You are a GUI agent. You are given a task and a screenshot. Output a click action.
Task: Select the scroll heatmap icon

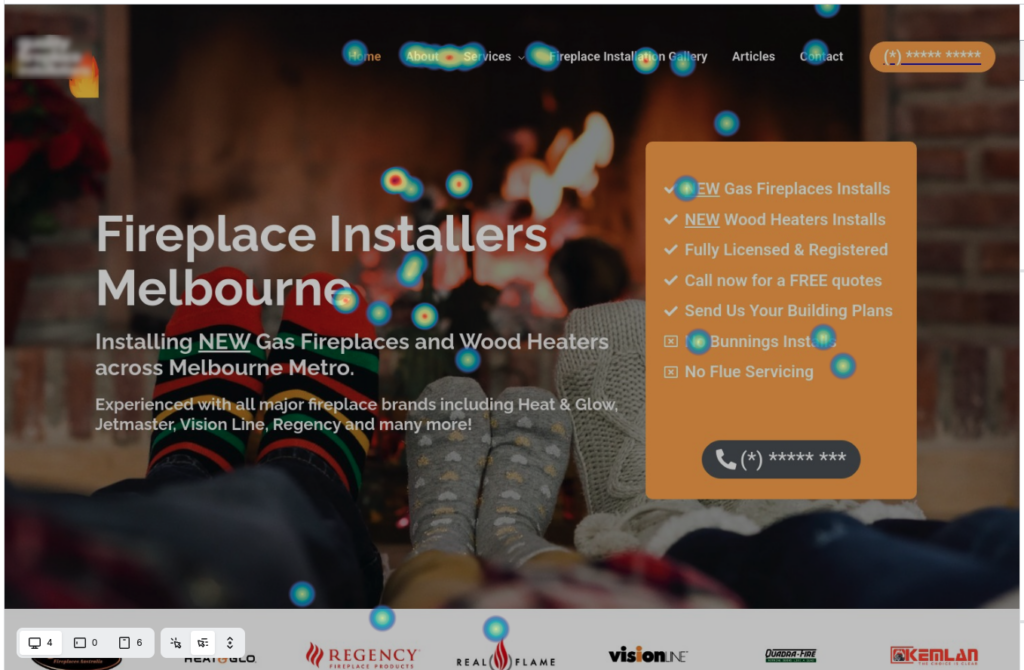230,643
